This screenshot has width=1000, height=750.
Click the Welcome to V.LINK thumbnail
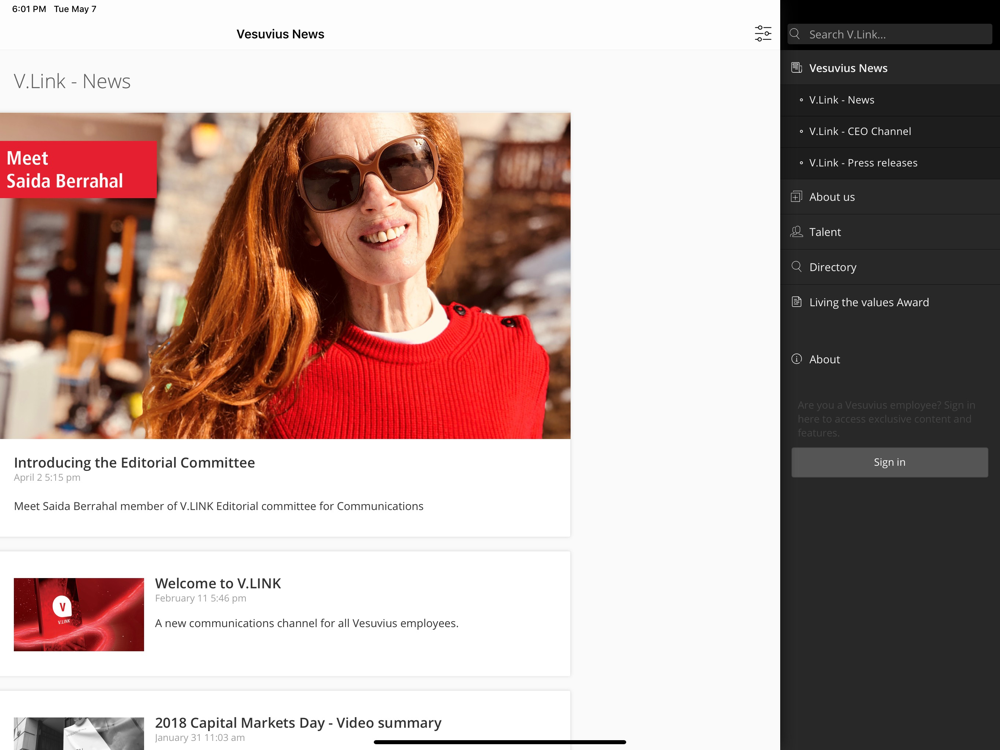79,614
